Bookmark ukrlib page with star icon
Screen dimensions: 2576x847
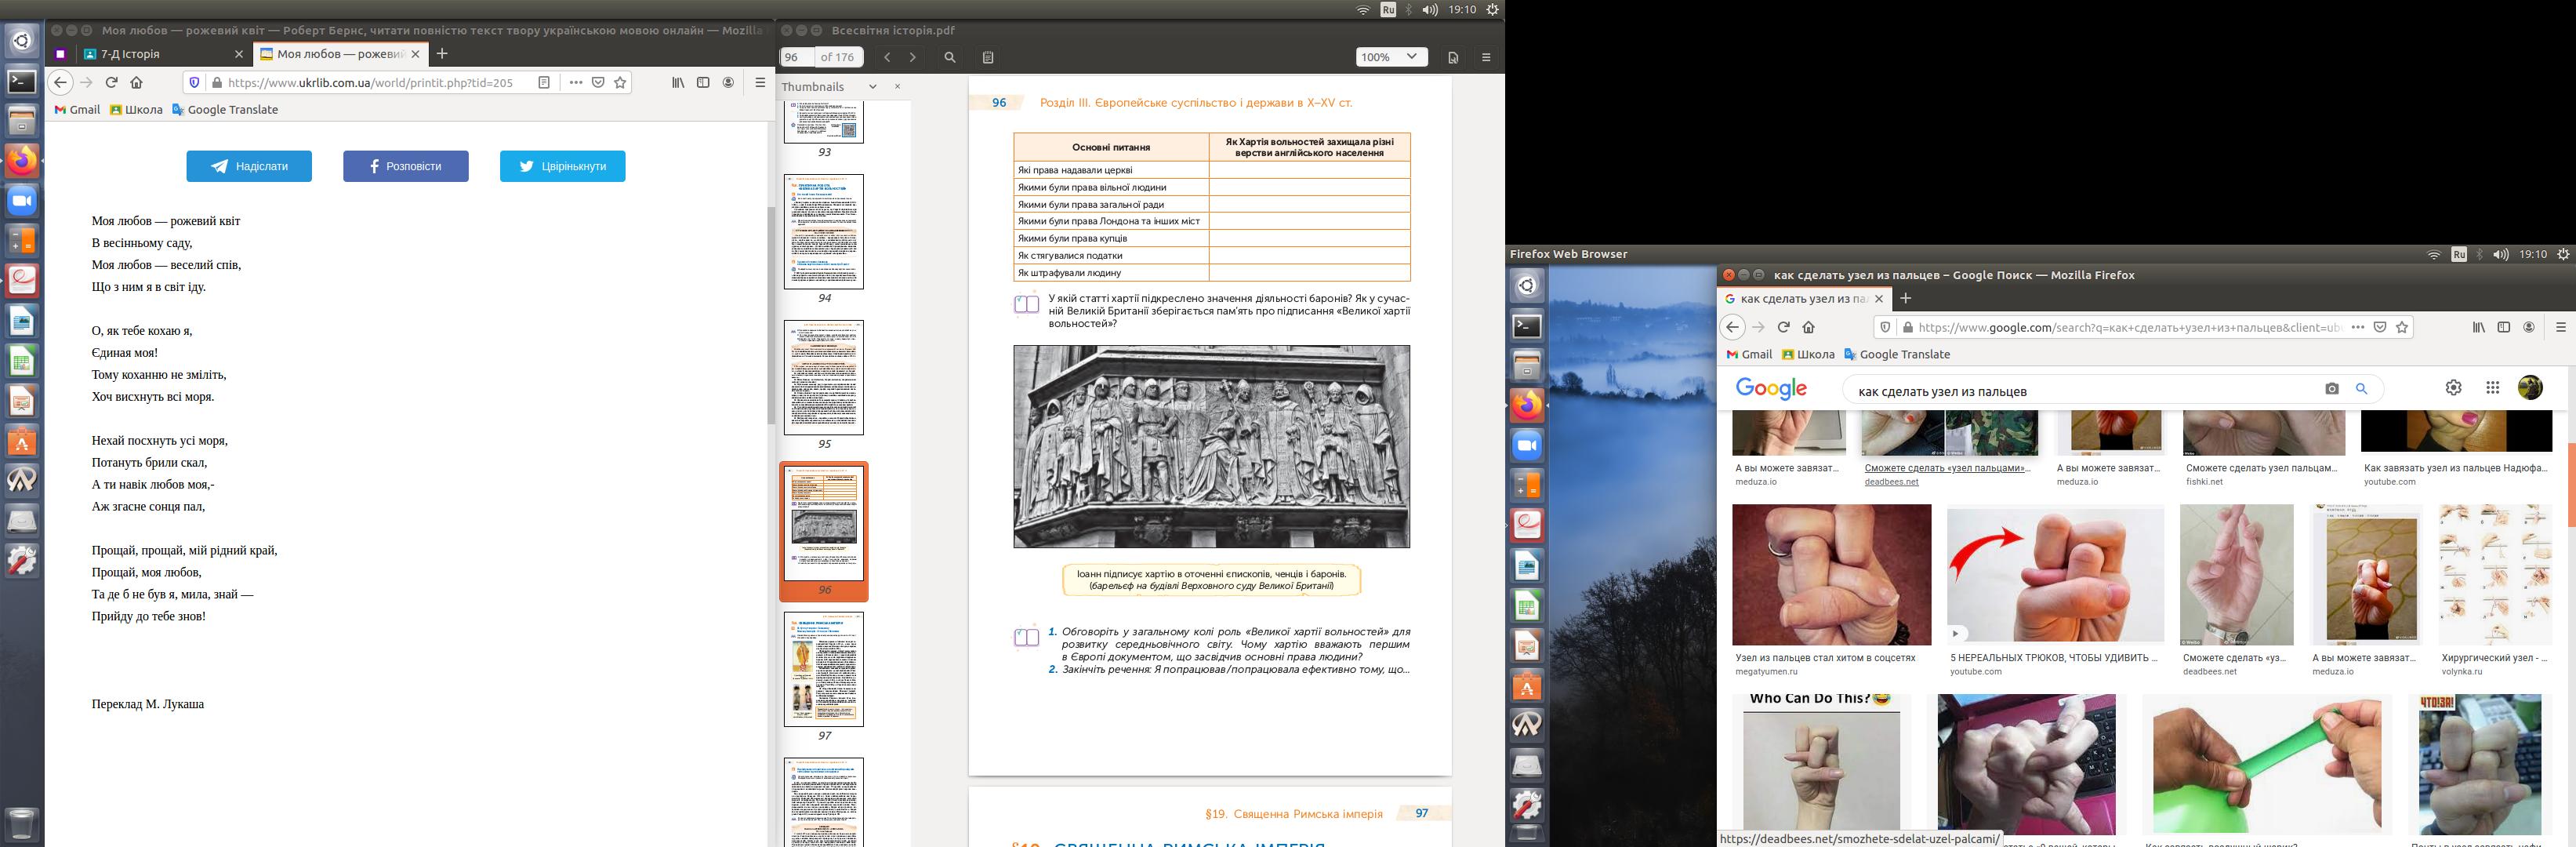621,83
